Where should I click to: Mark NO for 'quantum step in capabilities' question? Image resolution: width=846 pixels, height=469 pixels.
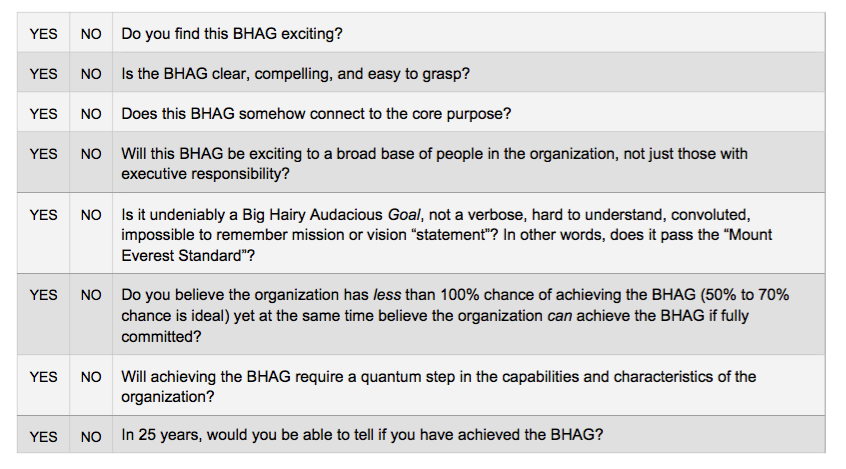(x=91, y=377)
